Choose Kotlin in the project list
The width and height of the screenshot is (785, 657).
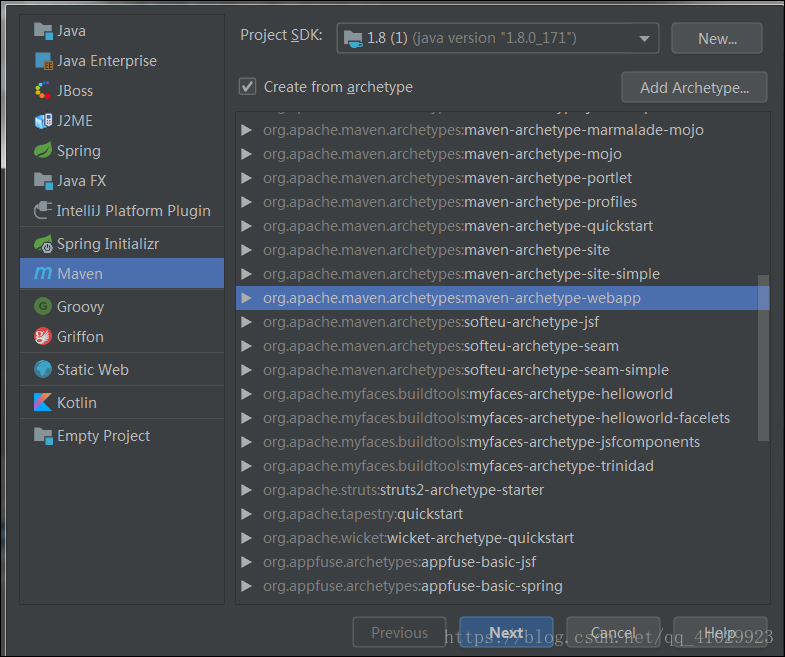122,402
